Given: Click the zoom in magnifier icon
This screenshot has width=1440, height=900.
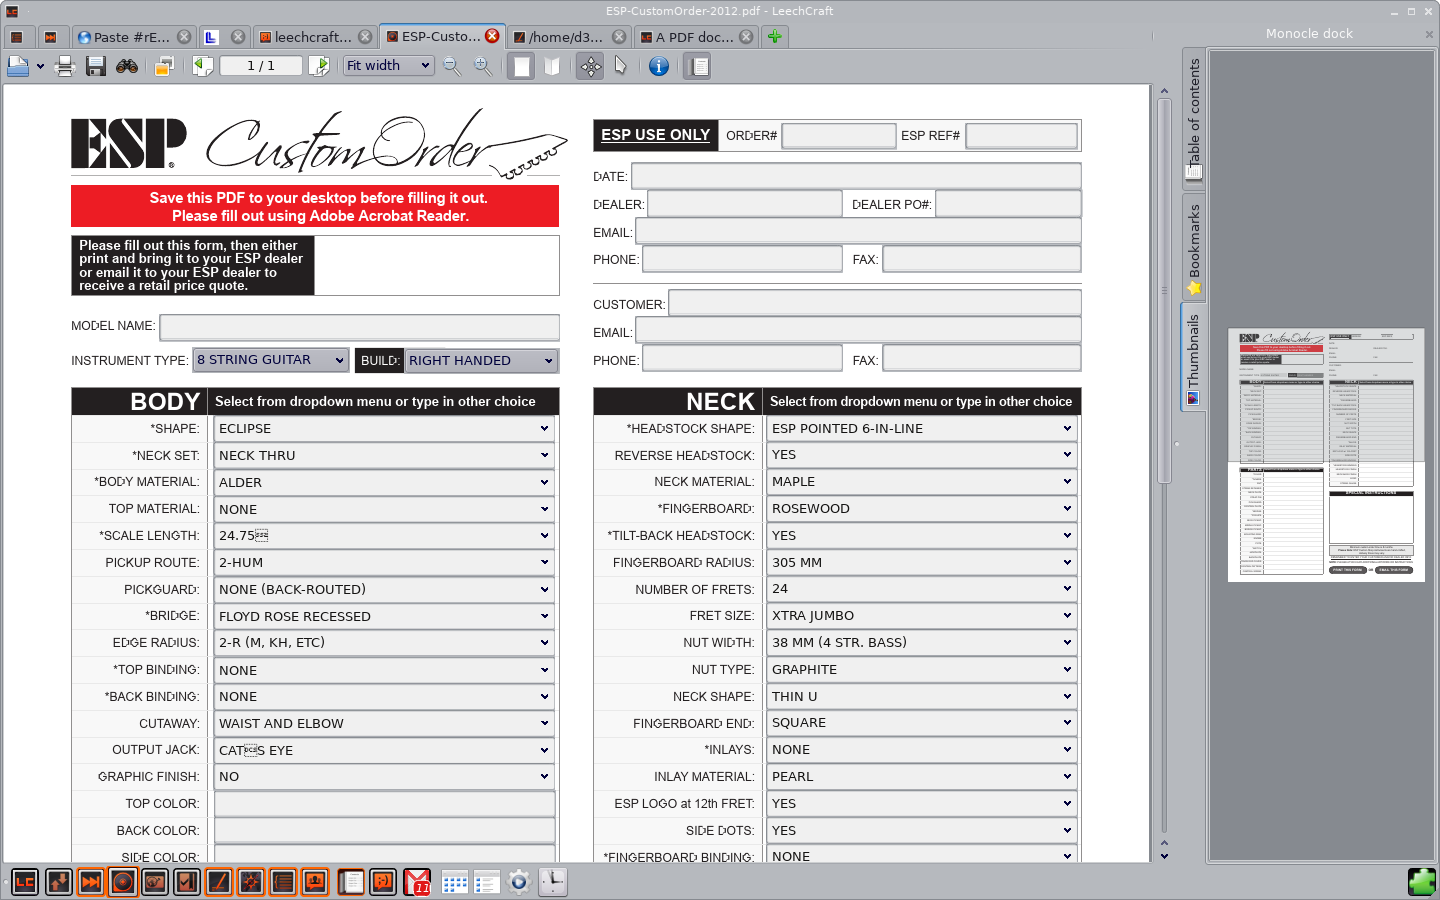Looking at the screenshot, I should (483, 66).
